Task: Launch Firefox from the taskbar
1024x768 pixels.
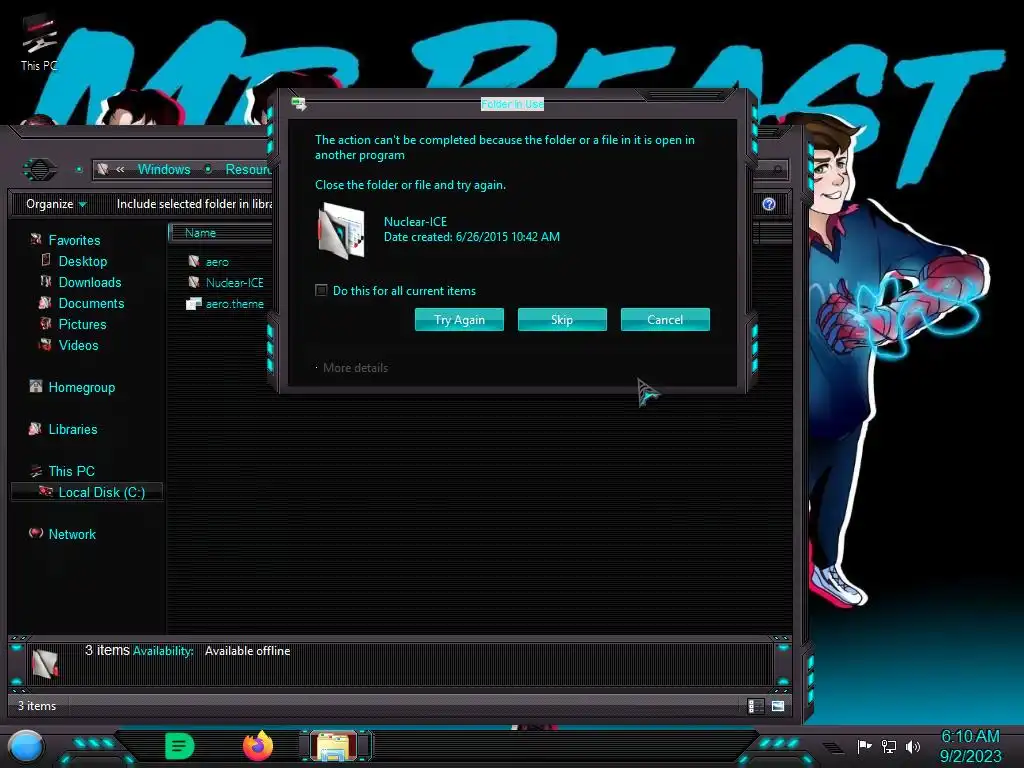Action: (258, 746)
